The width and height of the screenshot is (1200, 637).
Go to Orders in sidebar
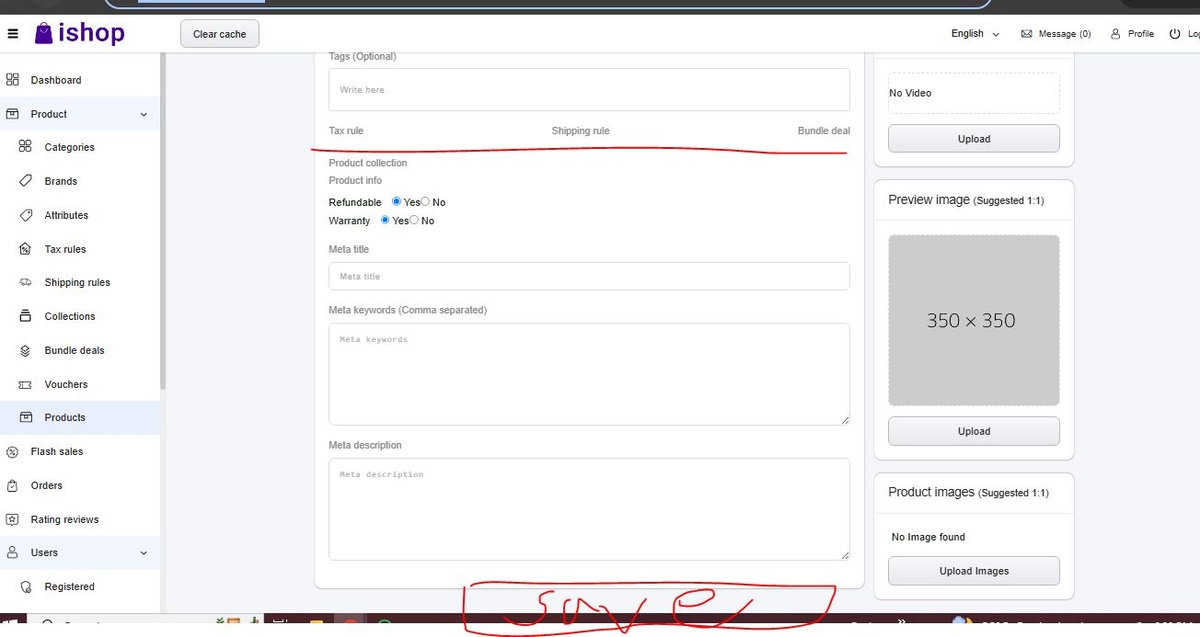point(47,486)
